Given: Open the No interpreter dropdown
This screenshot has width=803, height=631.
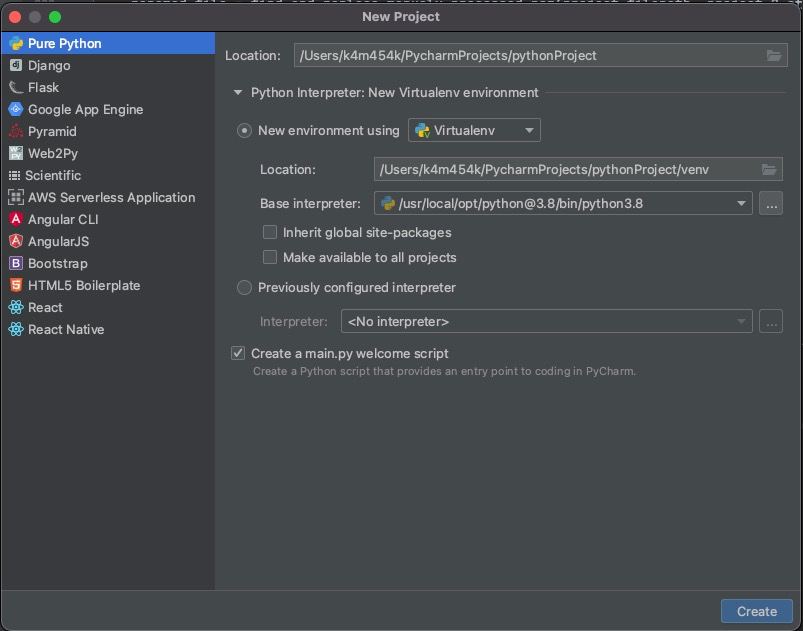Looking at the screenshot, I should 546,321.
